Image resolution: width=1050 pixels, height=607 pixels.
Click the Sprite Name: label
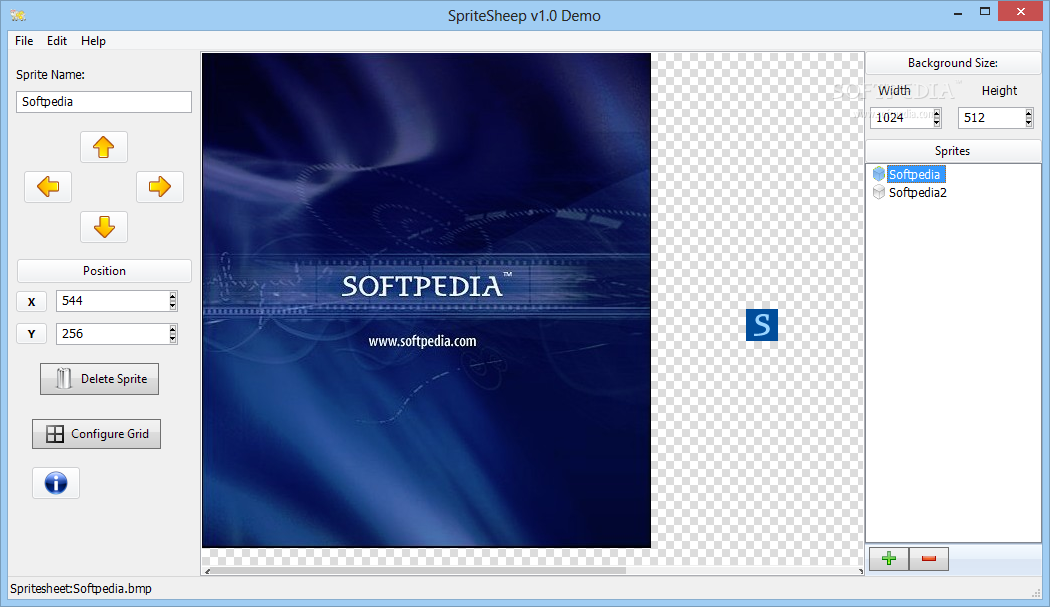pyautogui.click(x=50, y=74)
